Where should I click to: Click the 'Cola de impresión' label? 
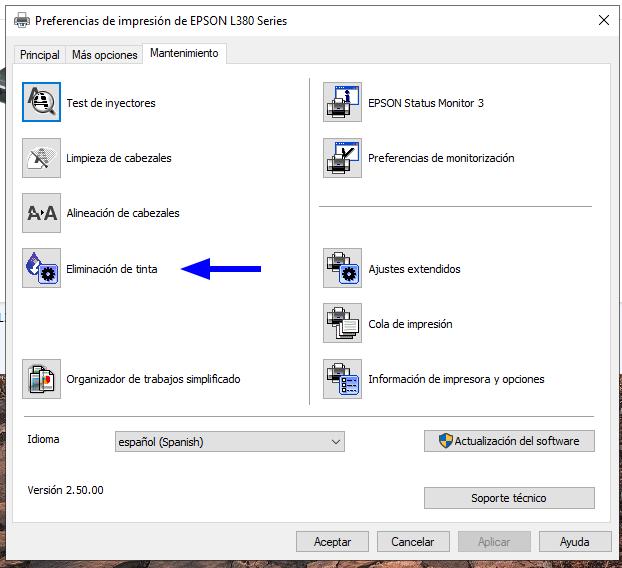(410, 324)
